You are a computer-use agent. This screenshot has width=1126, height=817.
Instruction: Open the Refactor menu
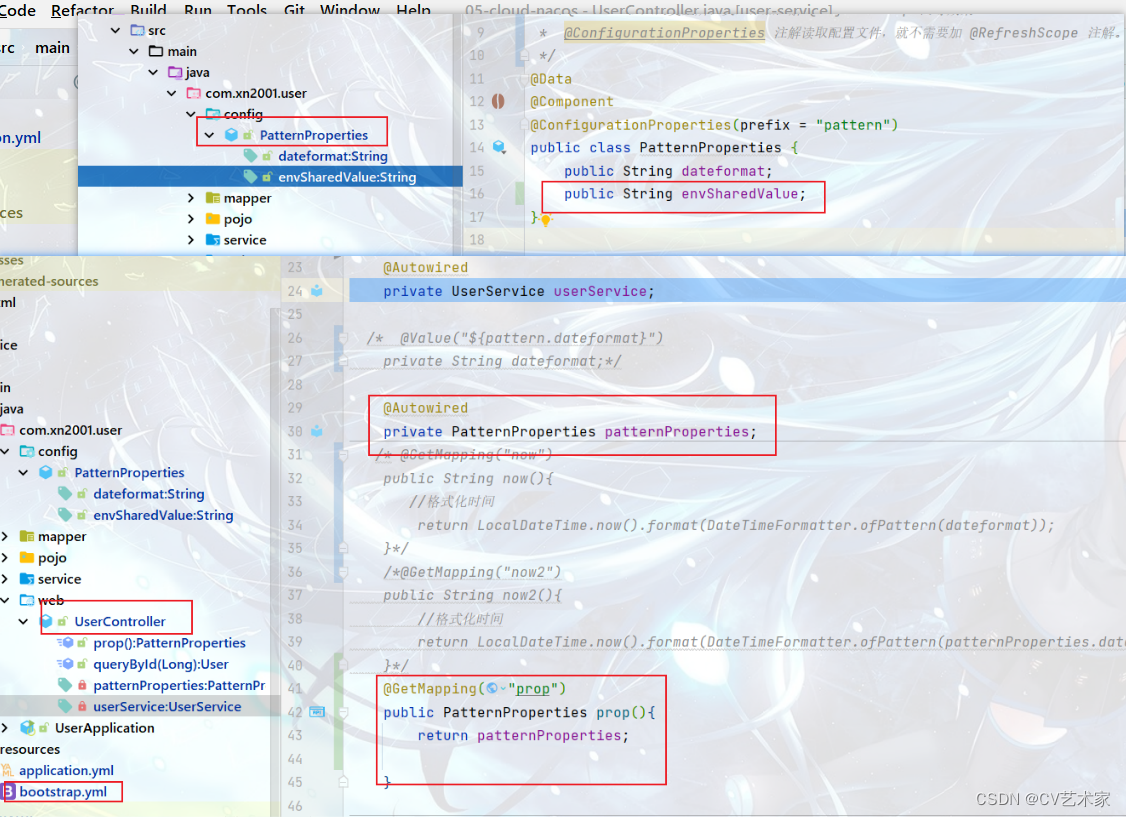(83, 10)
